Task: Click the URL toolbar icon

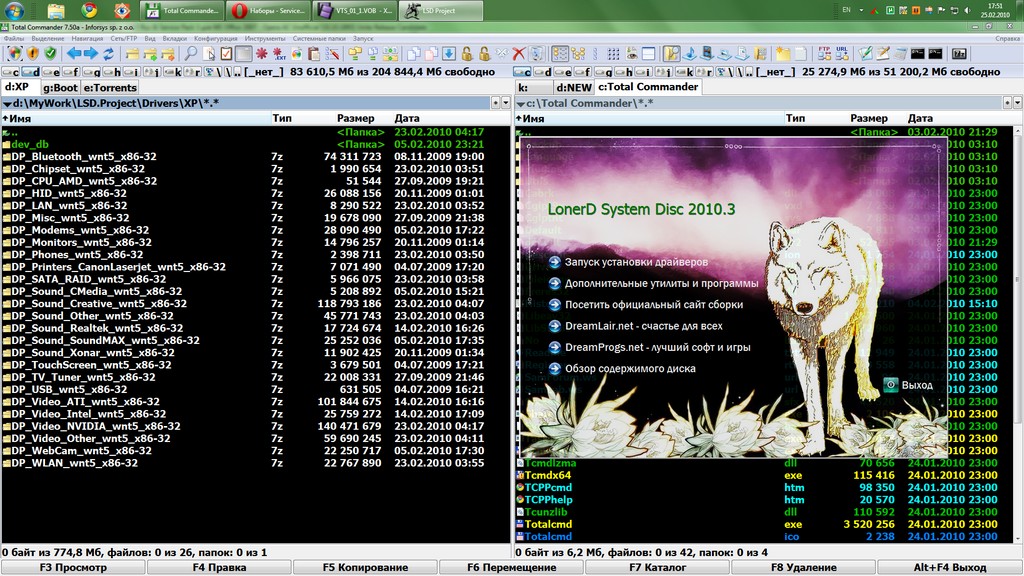Action: click(x=842, y=53)
